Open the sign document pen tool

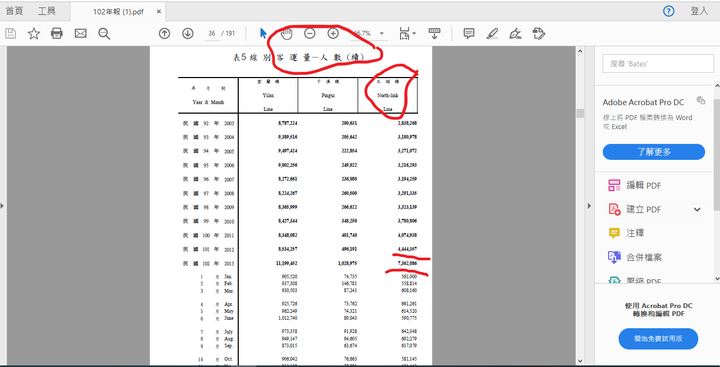515,34
